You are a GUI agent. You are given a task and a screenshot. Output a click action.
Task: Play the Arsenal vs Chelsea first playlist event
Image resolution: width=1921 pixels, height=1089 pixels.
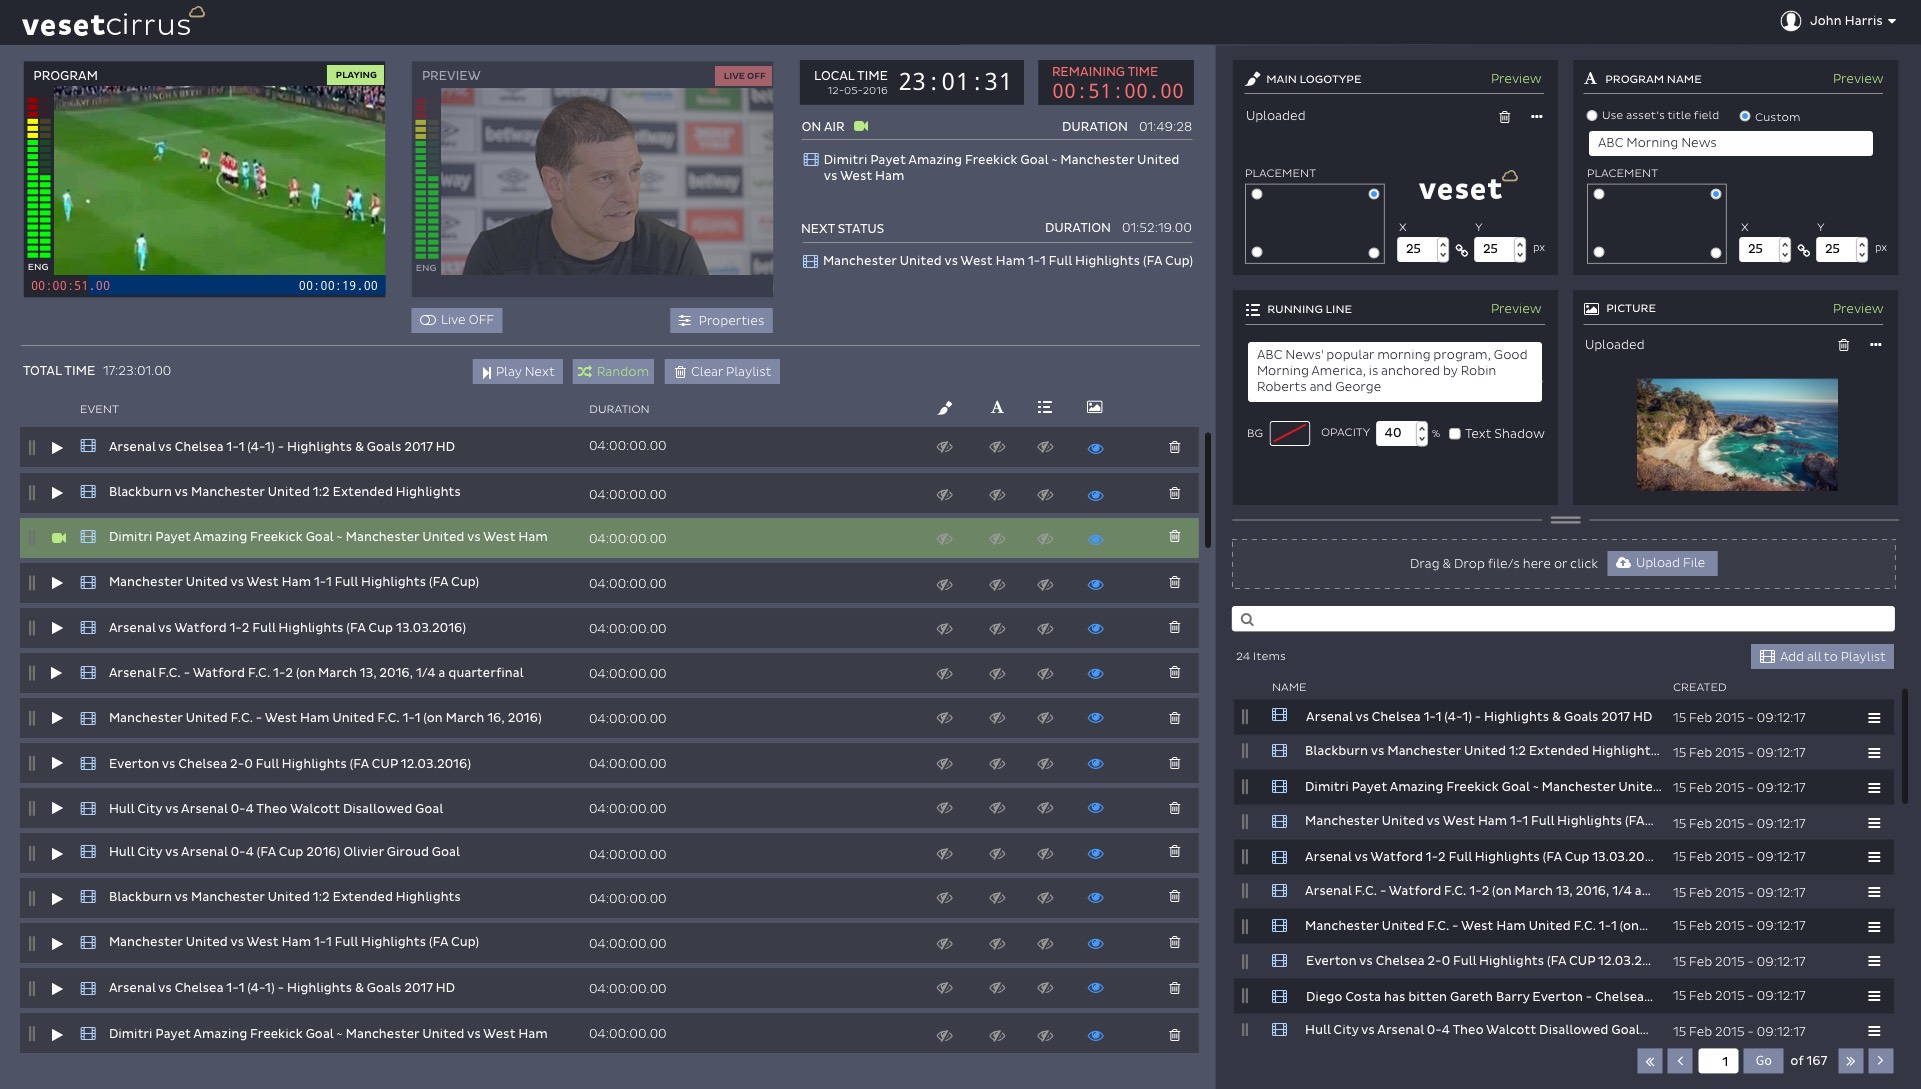(57, 448)
